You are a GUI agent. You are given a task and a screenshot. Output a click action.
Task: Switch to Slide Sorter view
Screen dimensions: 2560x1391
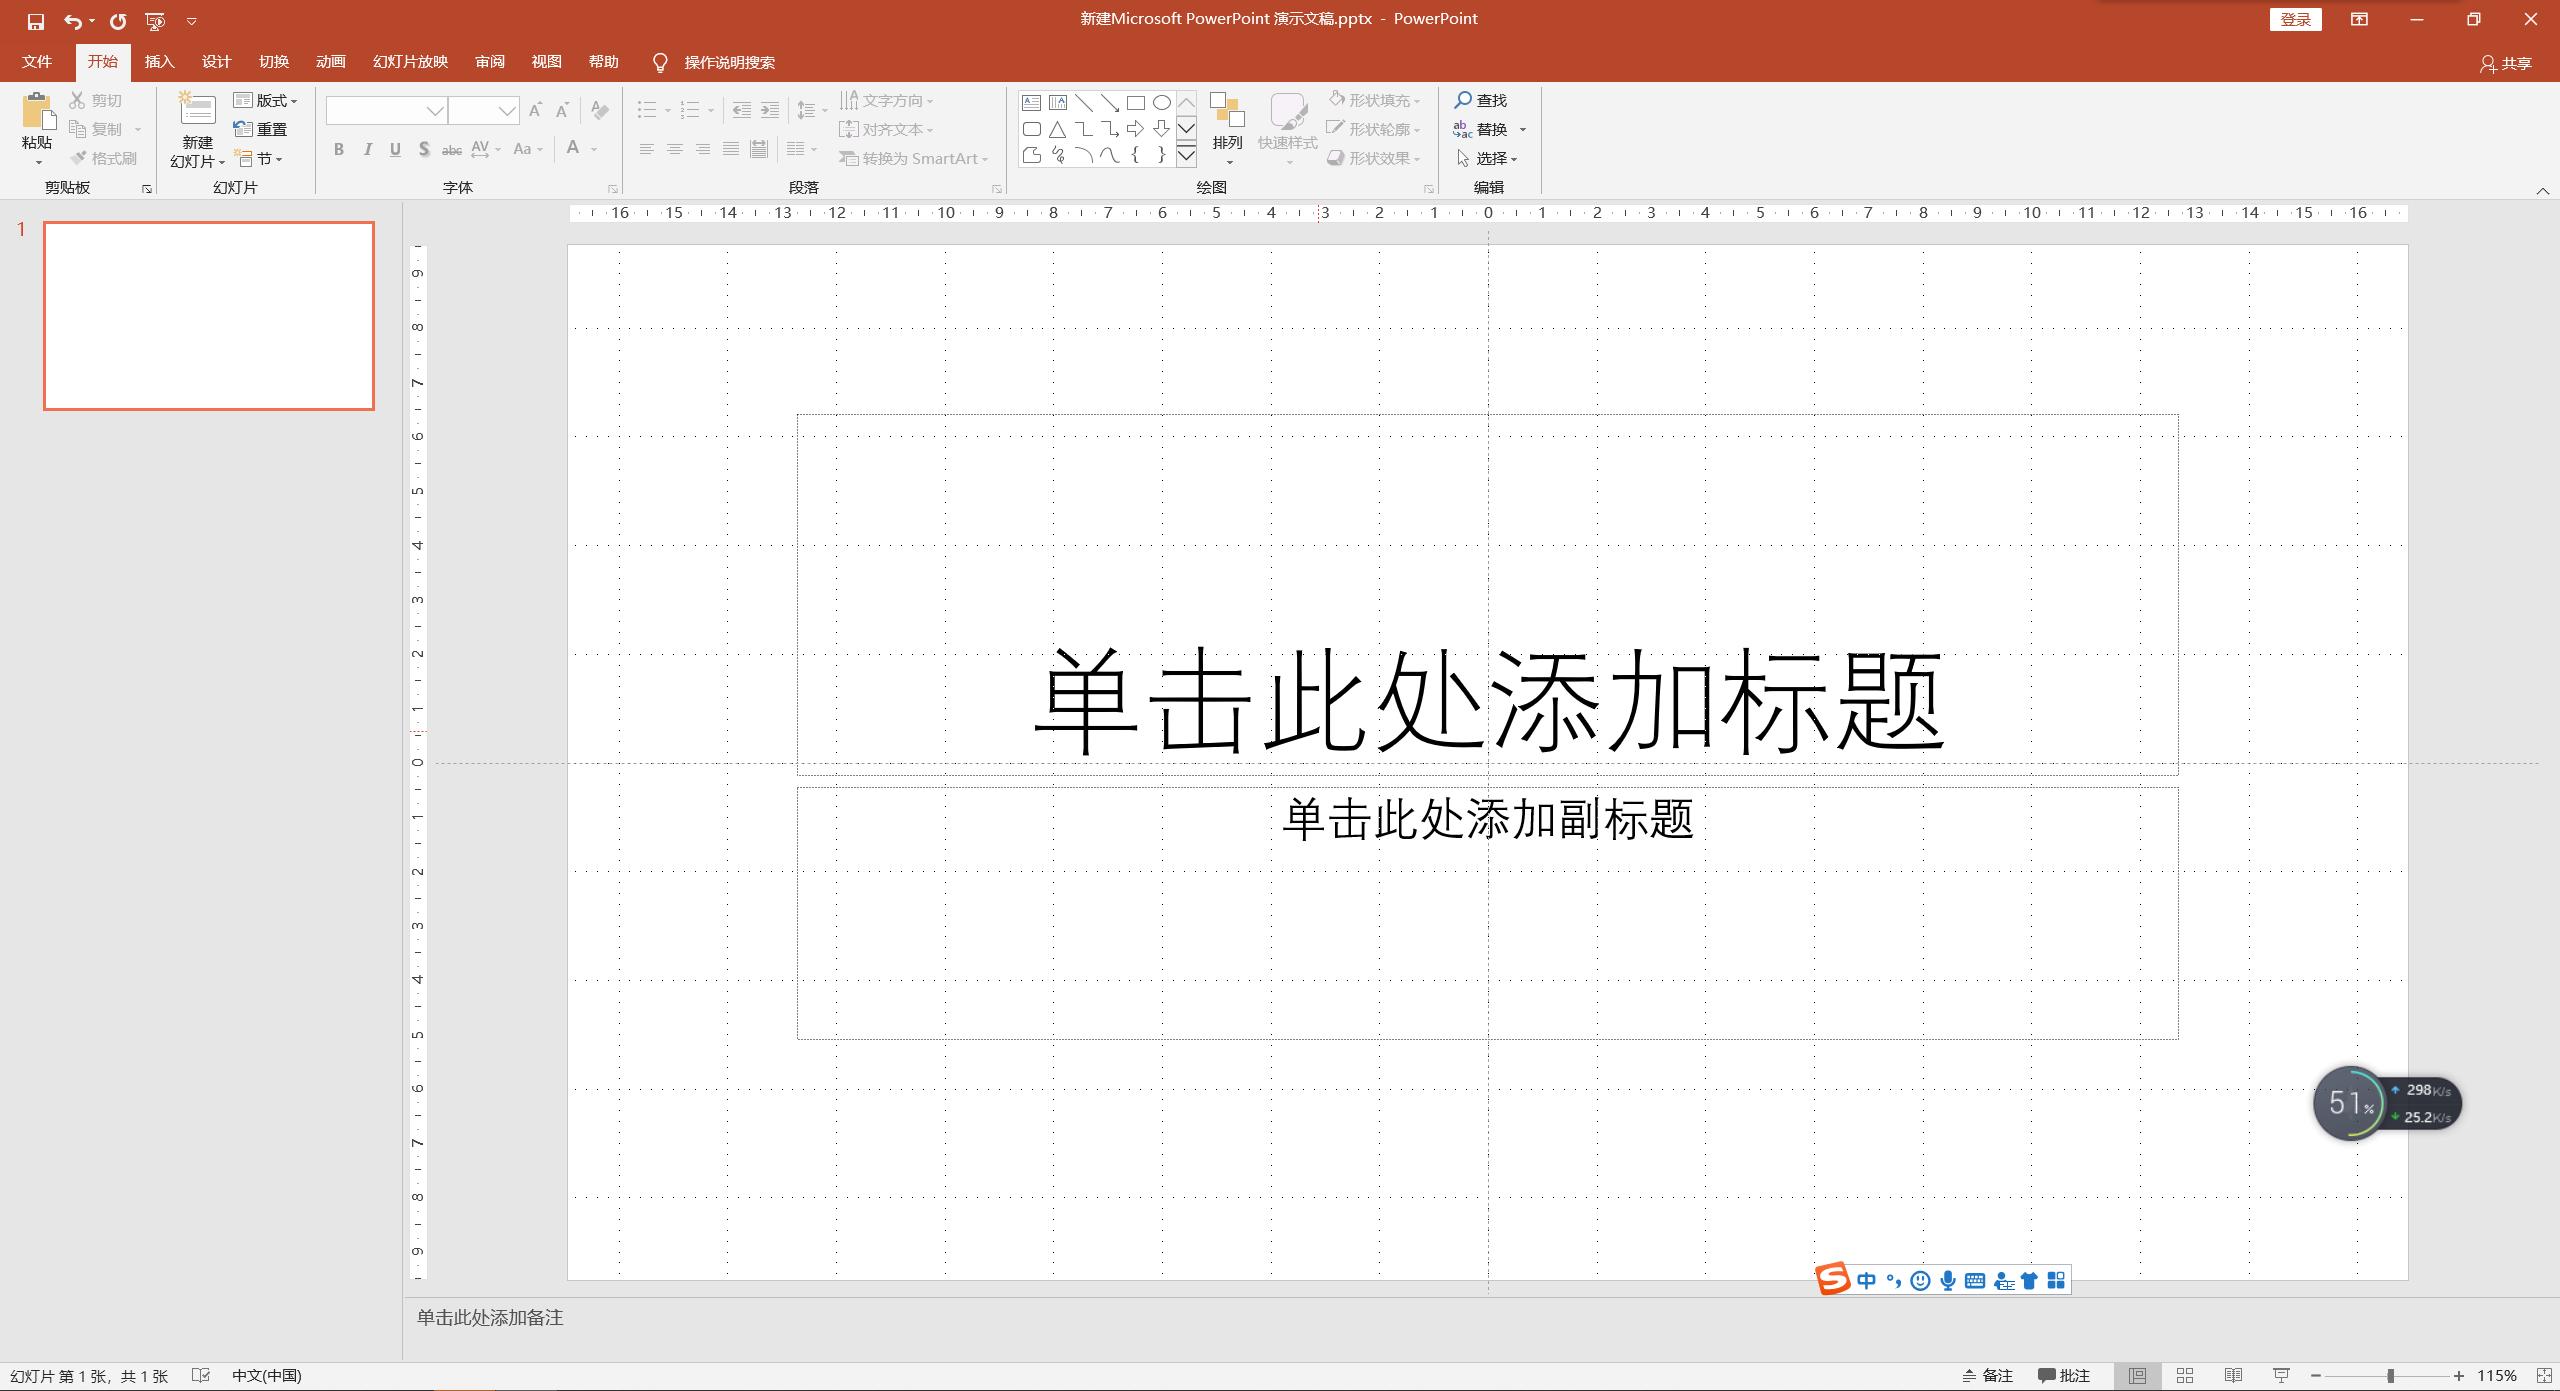click(x=2186, y=1375)
